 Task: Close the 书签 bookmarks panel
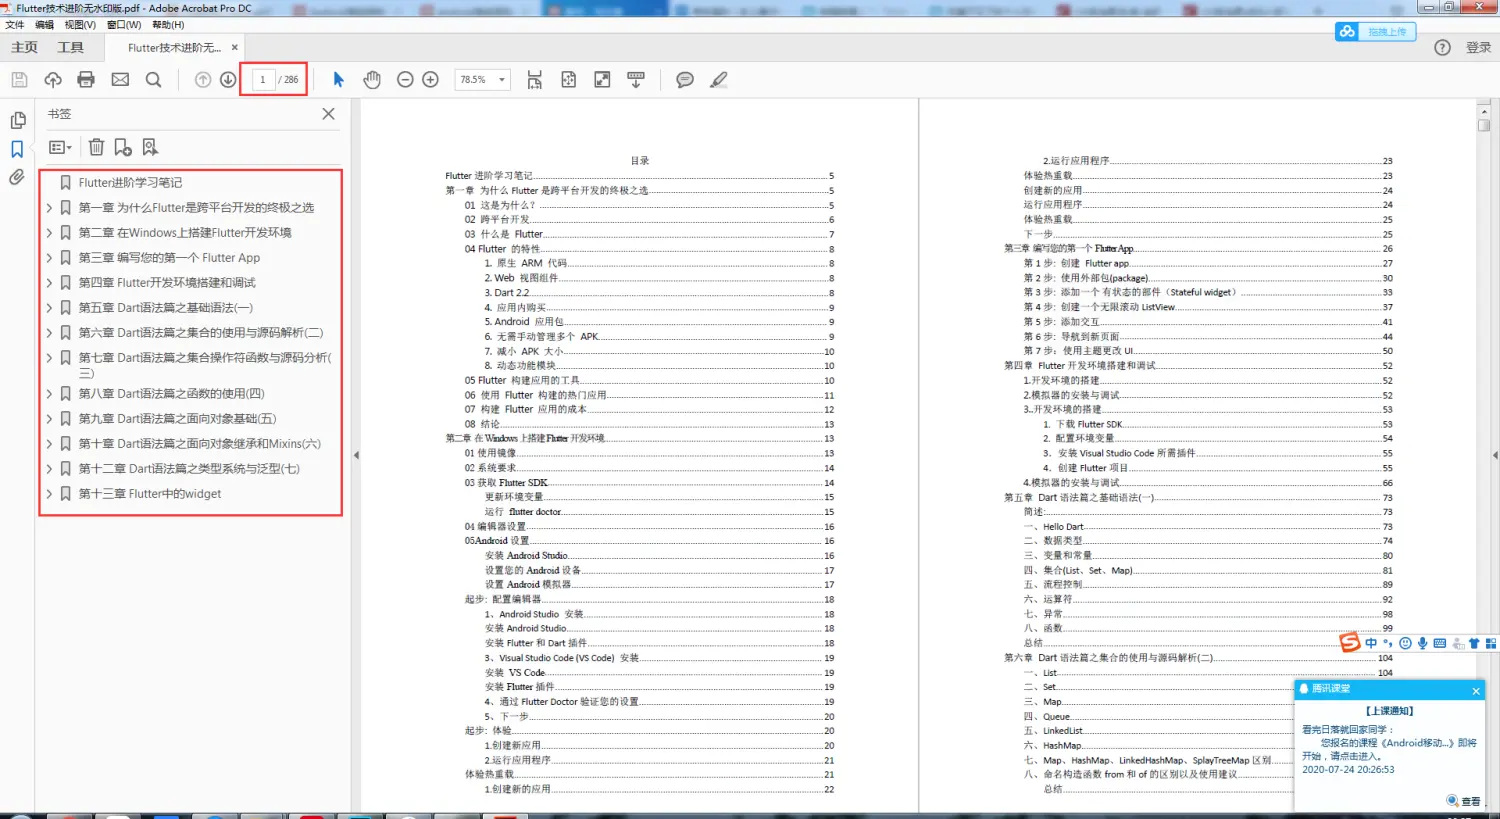coord(328,114)
